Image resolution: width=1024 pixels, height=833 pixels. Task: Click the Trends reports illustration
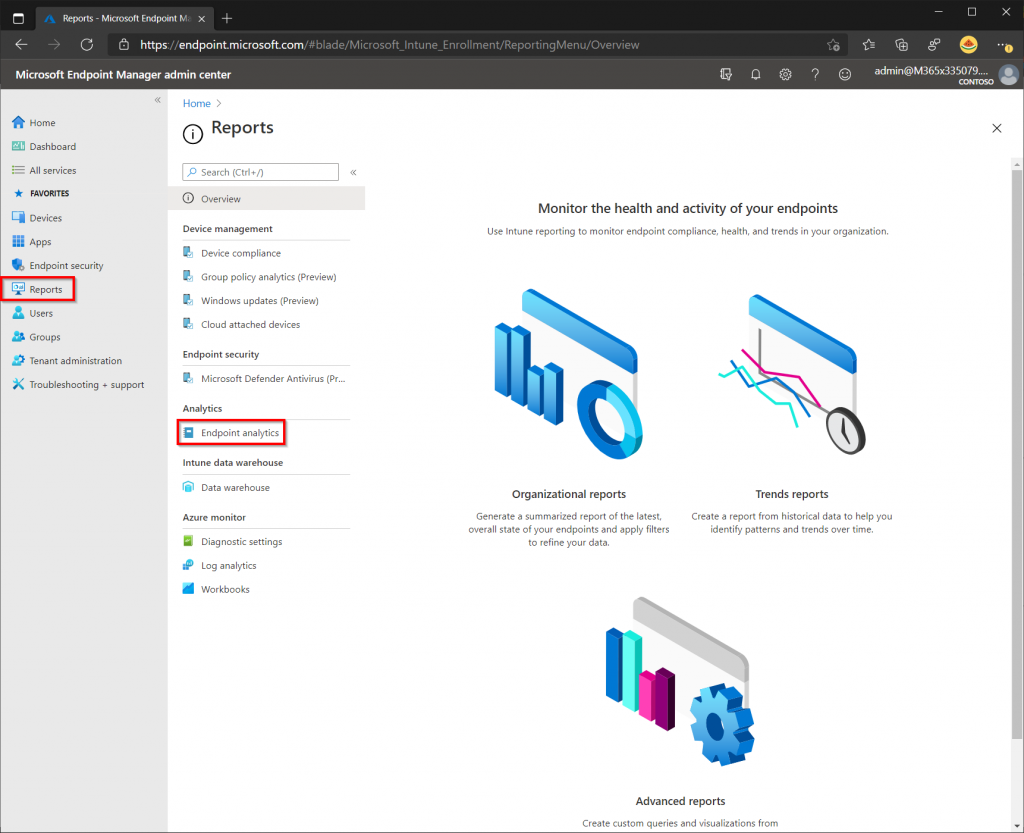792,374
